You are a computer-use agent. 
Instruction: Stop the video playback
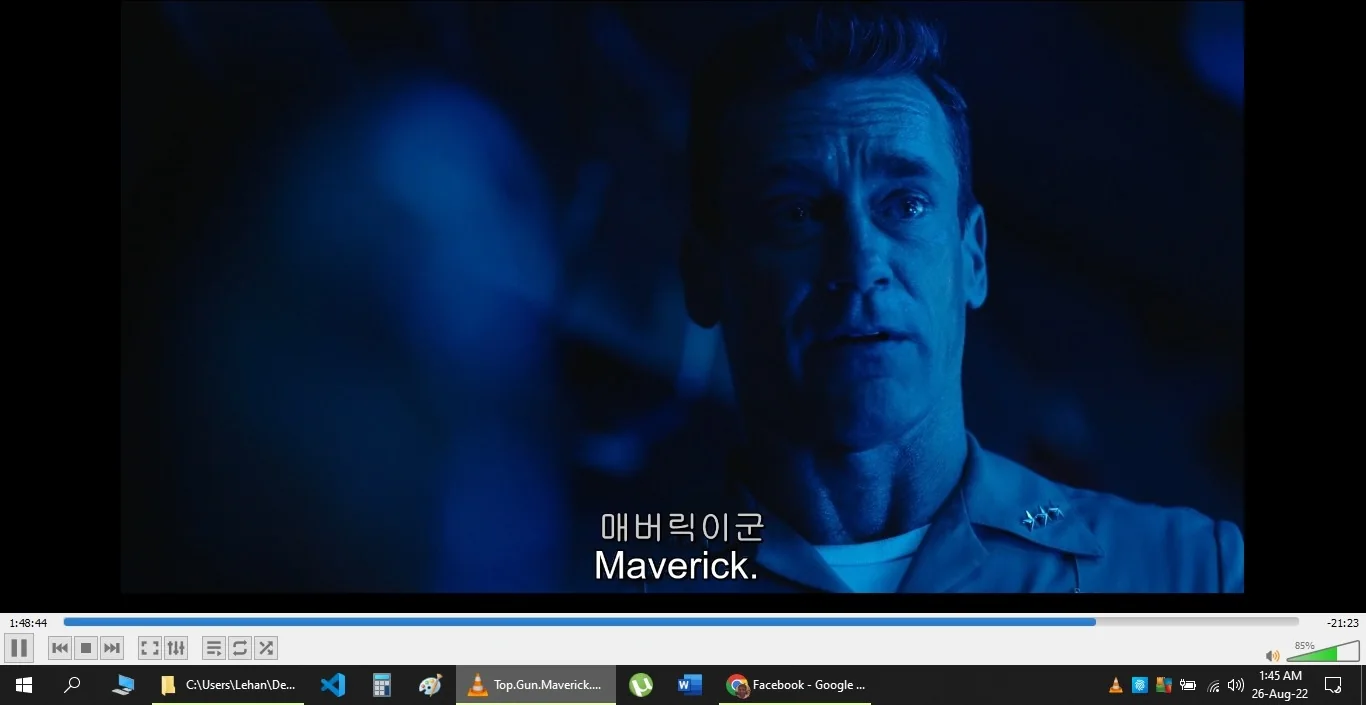coord(86,648)
